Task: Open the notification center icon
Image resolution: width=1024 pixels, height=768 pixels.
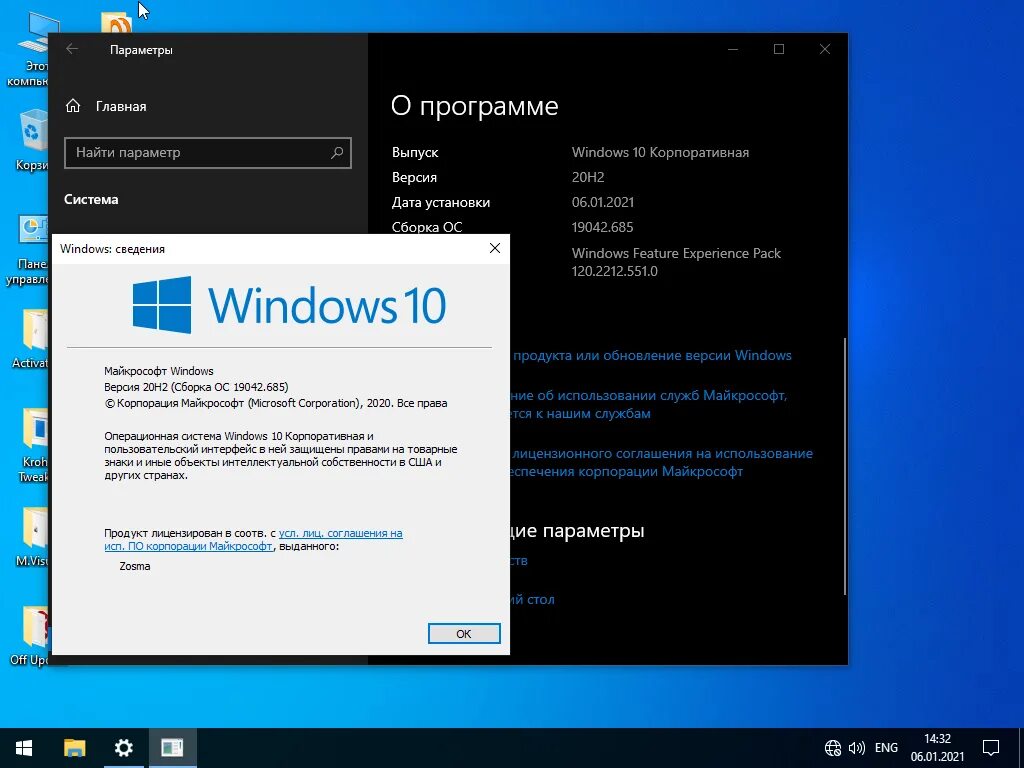Action: tap(991, 748)
